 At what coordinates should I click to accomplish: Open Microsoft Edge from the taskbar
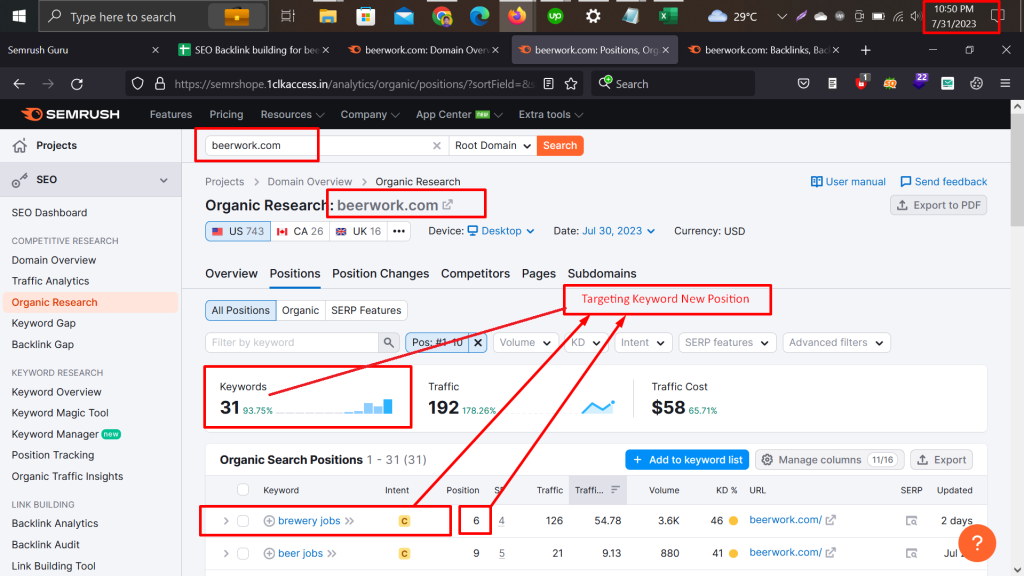point(479,16)
